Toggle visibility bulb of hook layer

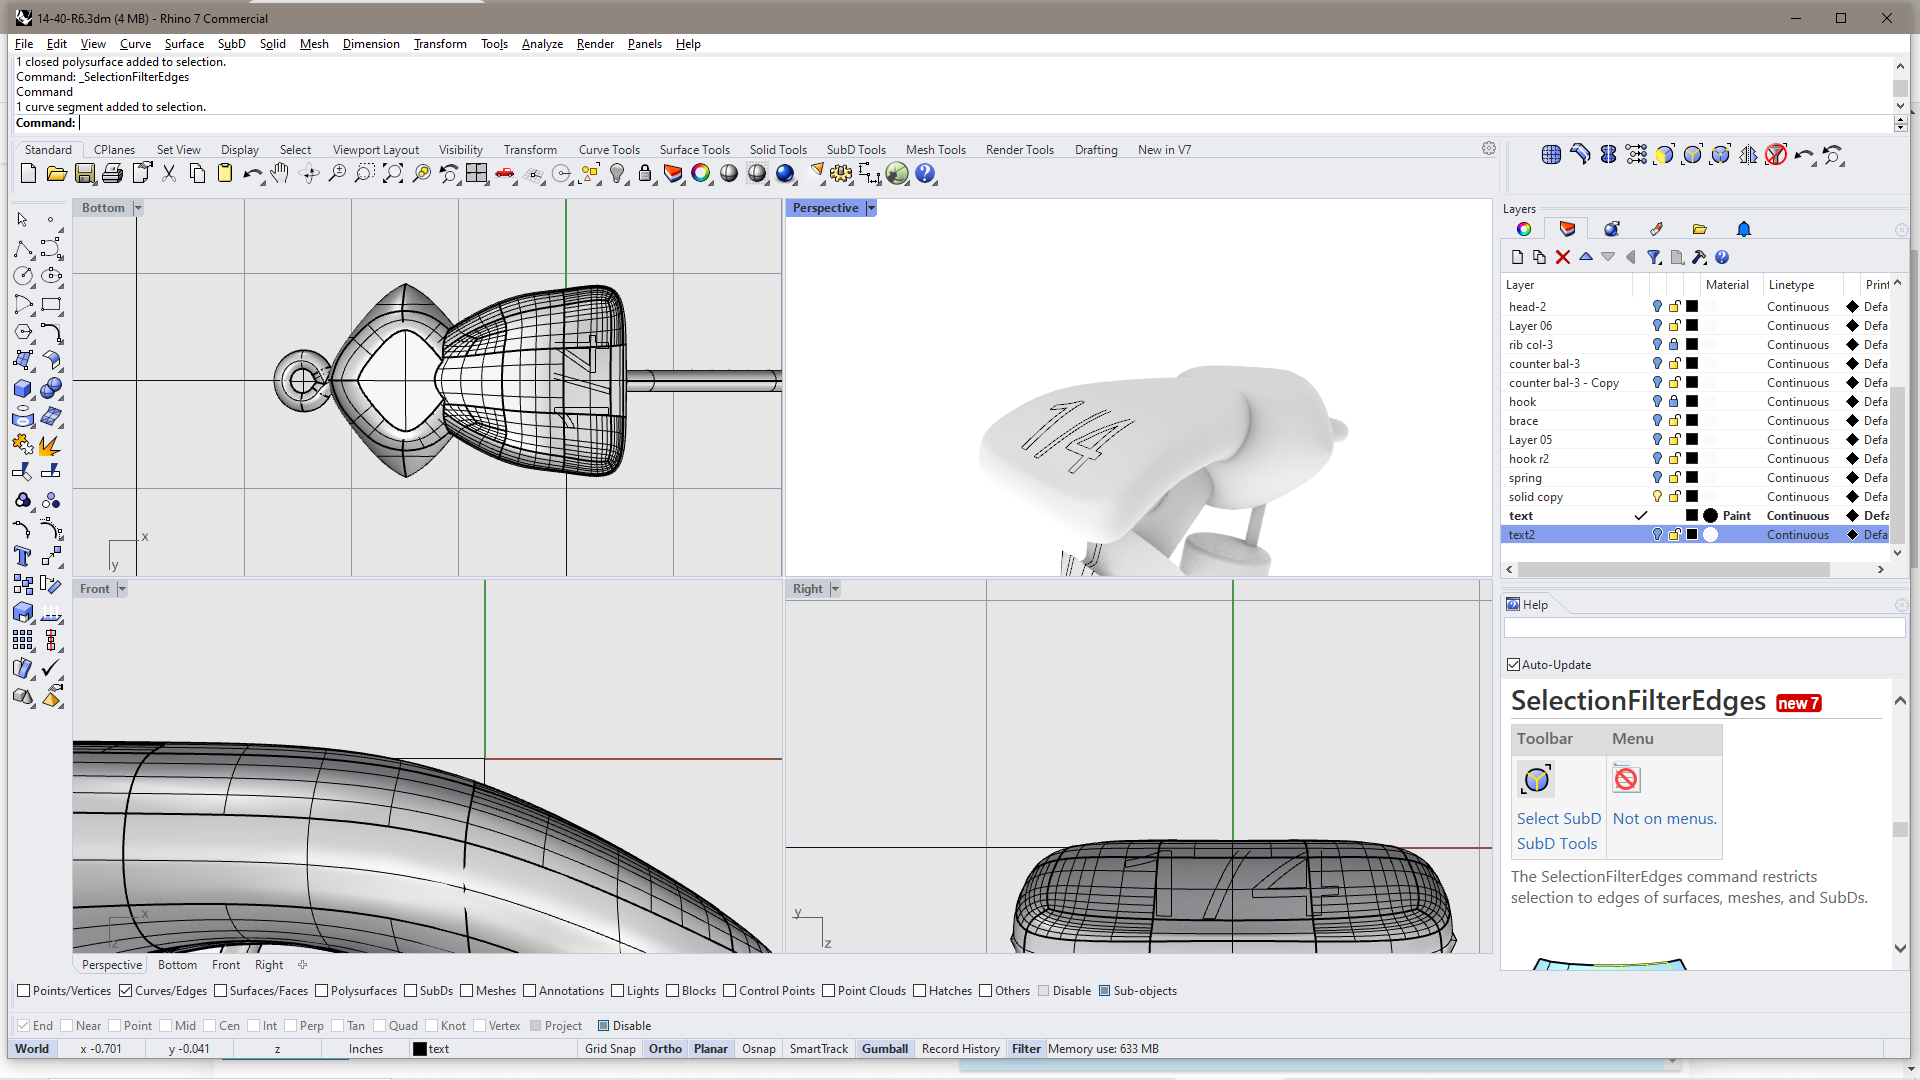coord(1657,402)
